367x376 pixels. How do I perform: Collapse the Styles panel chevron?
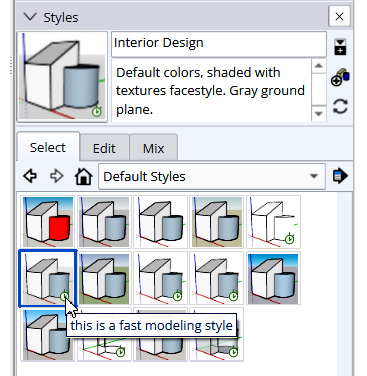point(30,17)
